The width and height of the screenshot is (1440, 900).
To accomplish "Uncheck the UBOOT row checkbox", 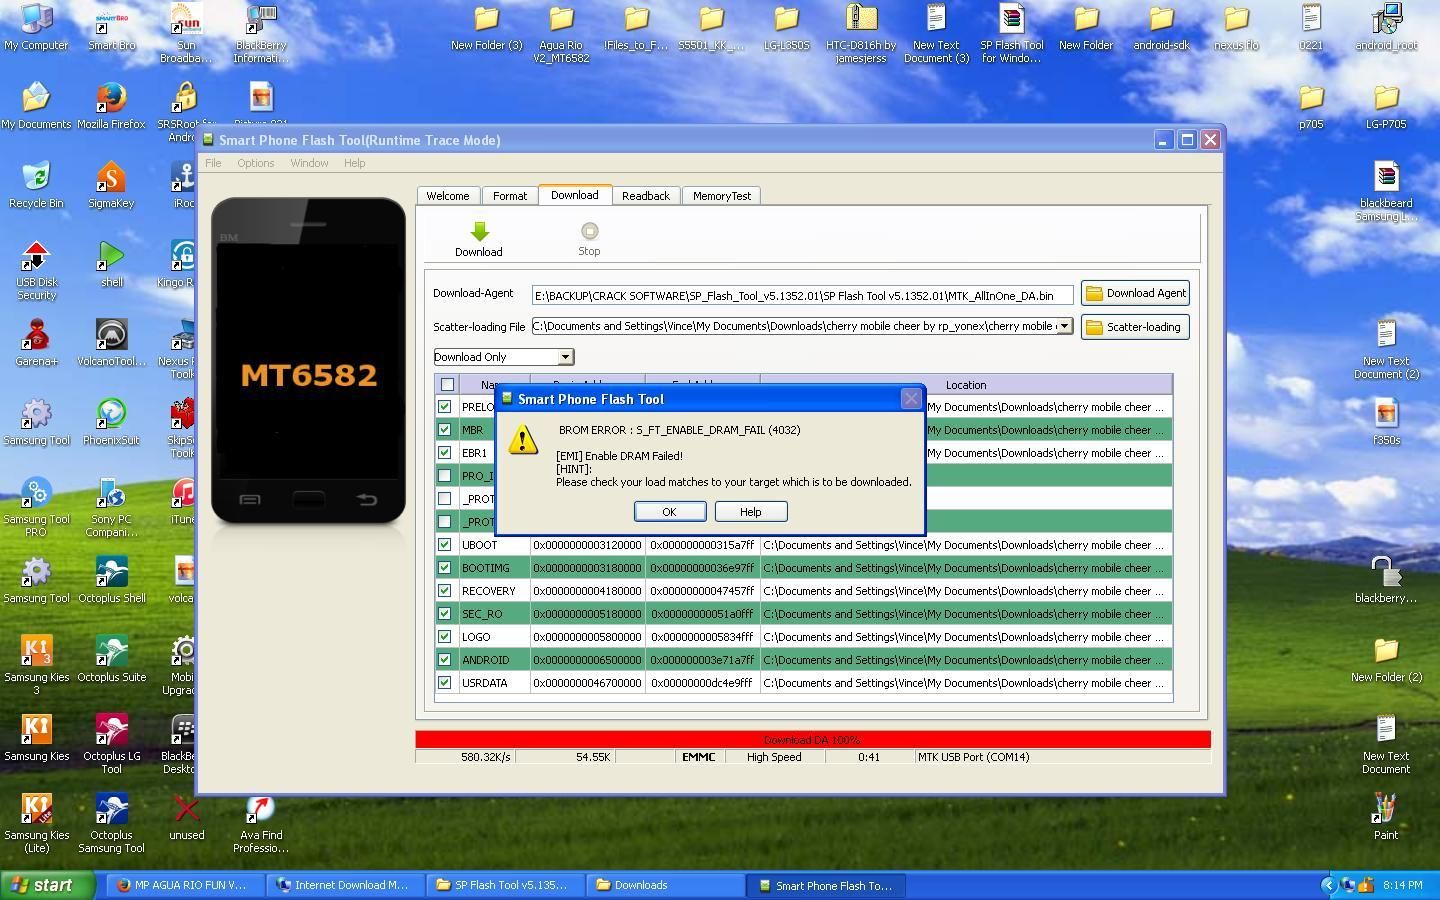I will (445, 545).
